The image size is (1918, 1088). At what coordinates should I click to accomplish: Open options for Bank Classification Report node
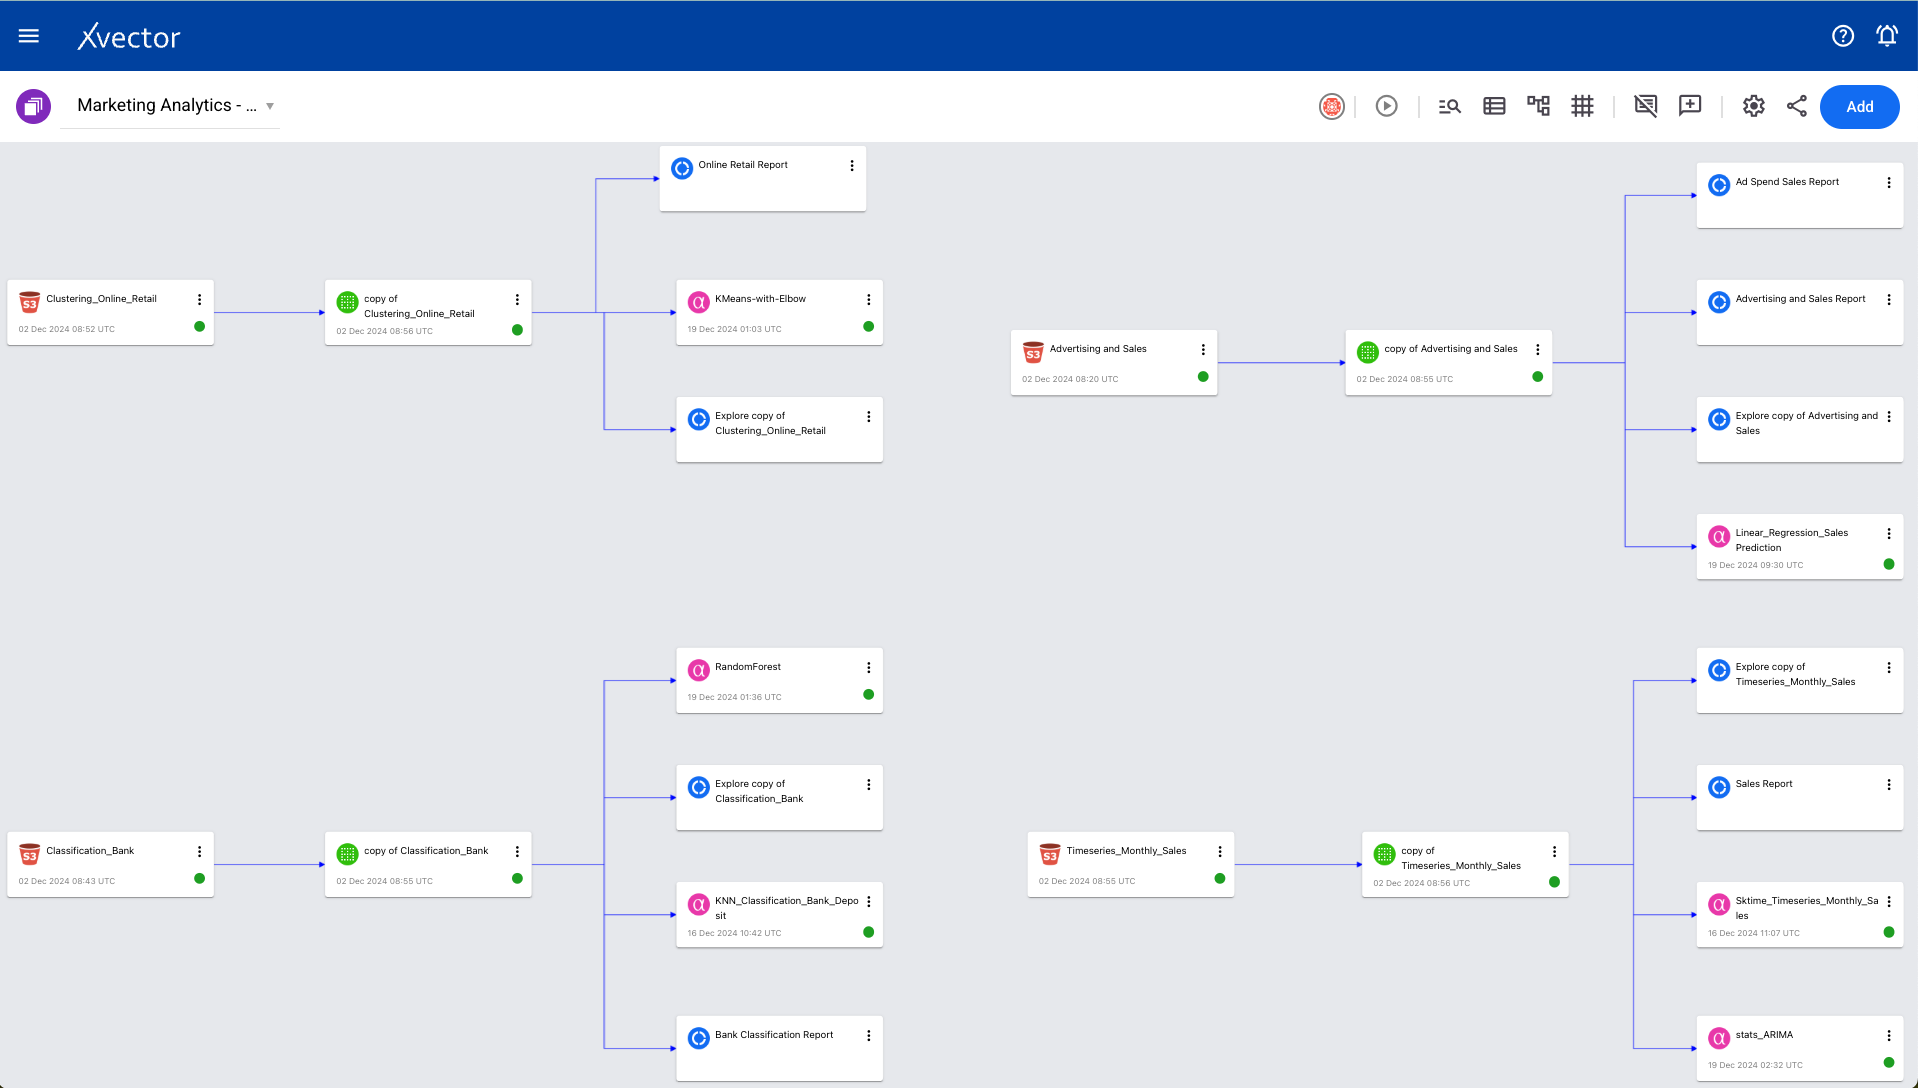(x=868, y=1036)
